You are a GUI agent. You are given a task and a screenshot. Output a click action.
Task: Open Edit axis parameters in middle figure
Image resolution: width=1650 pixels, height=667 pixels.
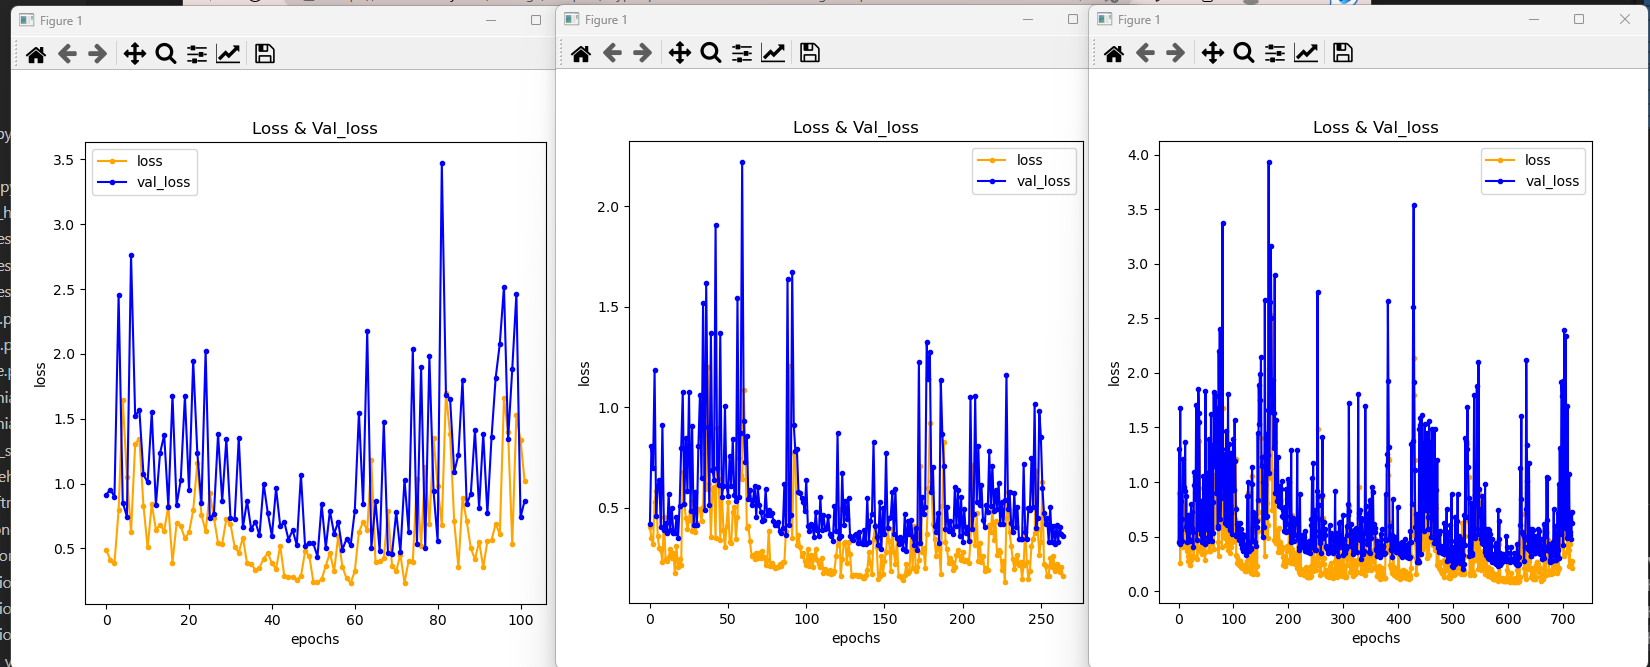pos(773,53)
